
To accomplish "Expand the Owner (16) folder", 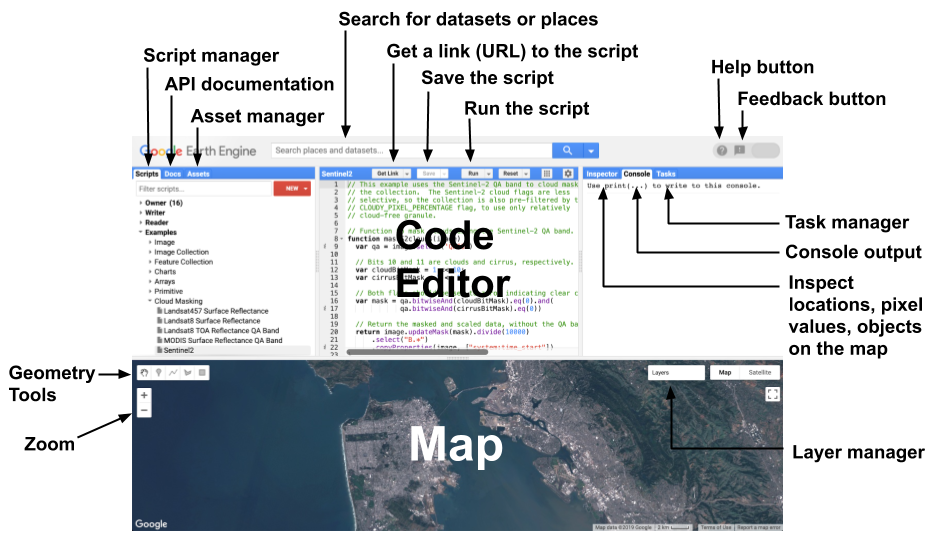I will (141, 203).
